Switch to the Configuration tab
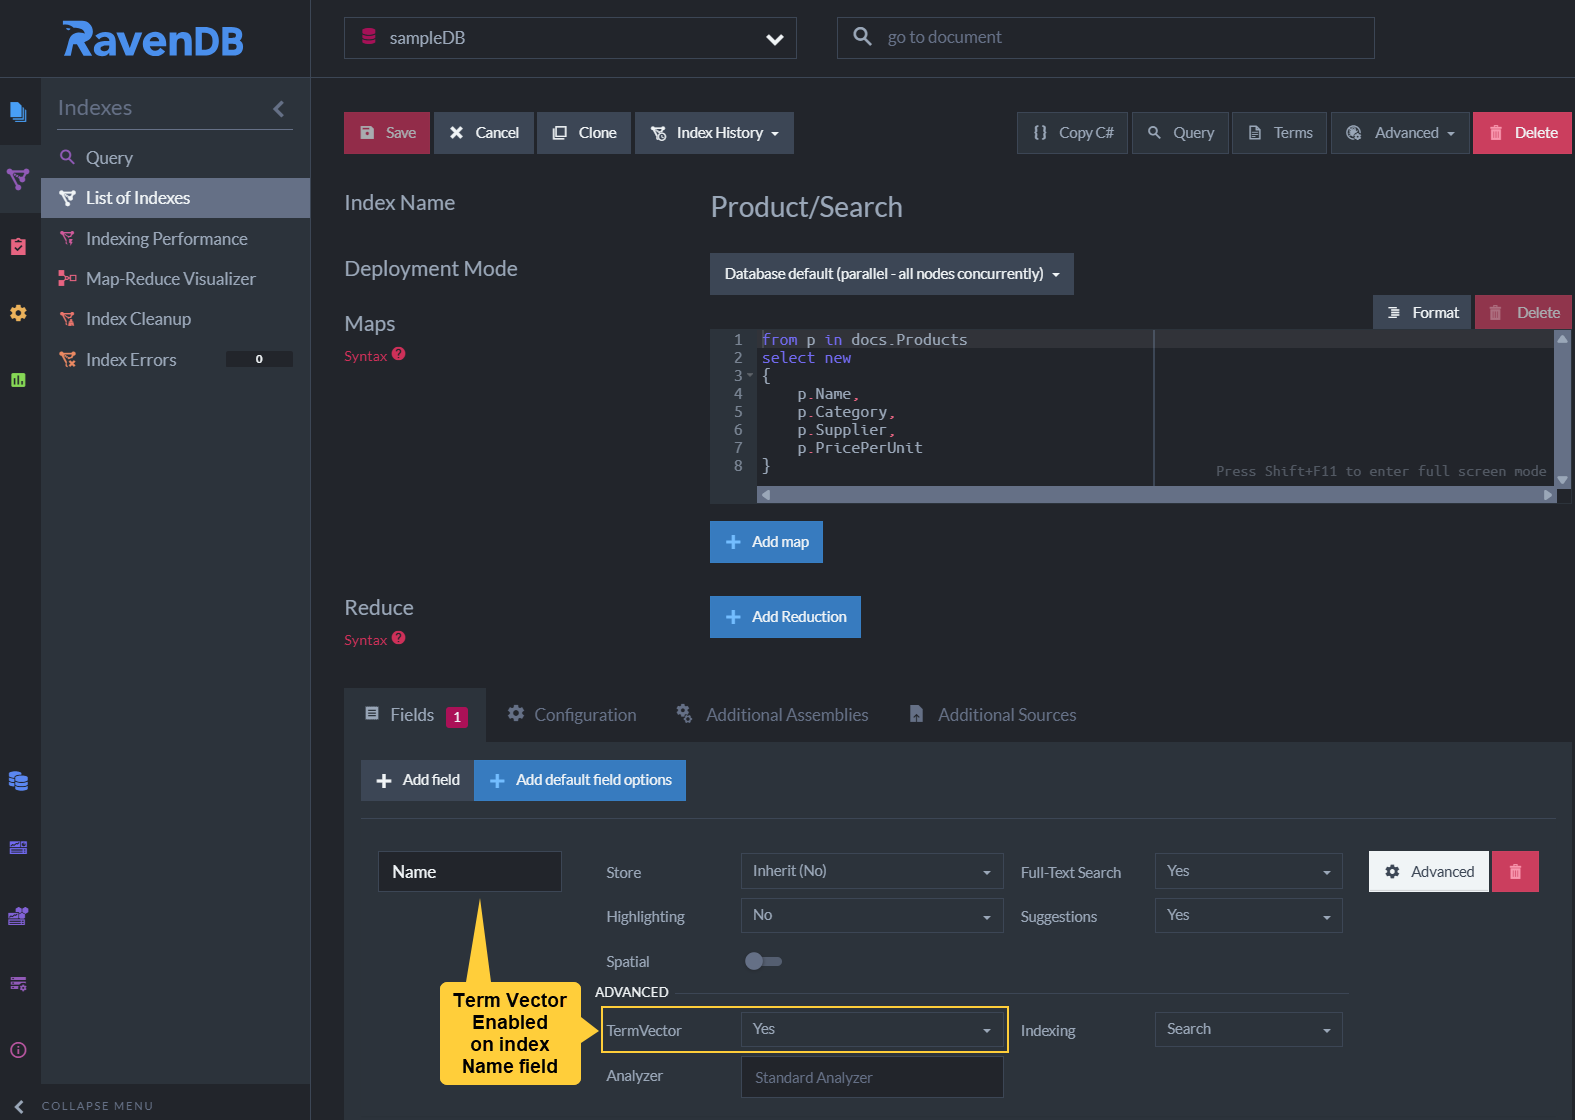The image size is (1575, 1120). (x=572, y=715)
